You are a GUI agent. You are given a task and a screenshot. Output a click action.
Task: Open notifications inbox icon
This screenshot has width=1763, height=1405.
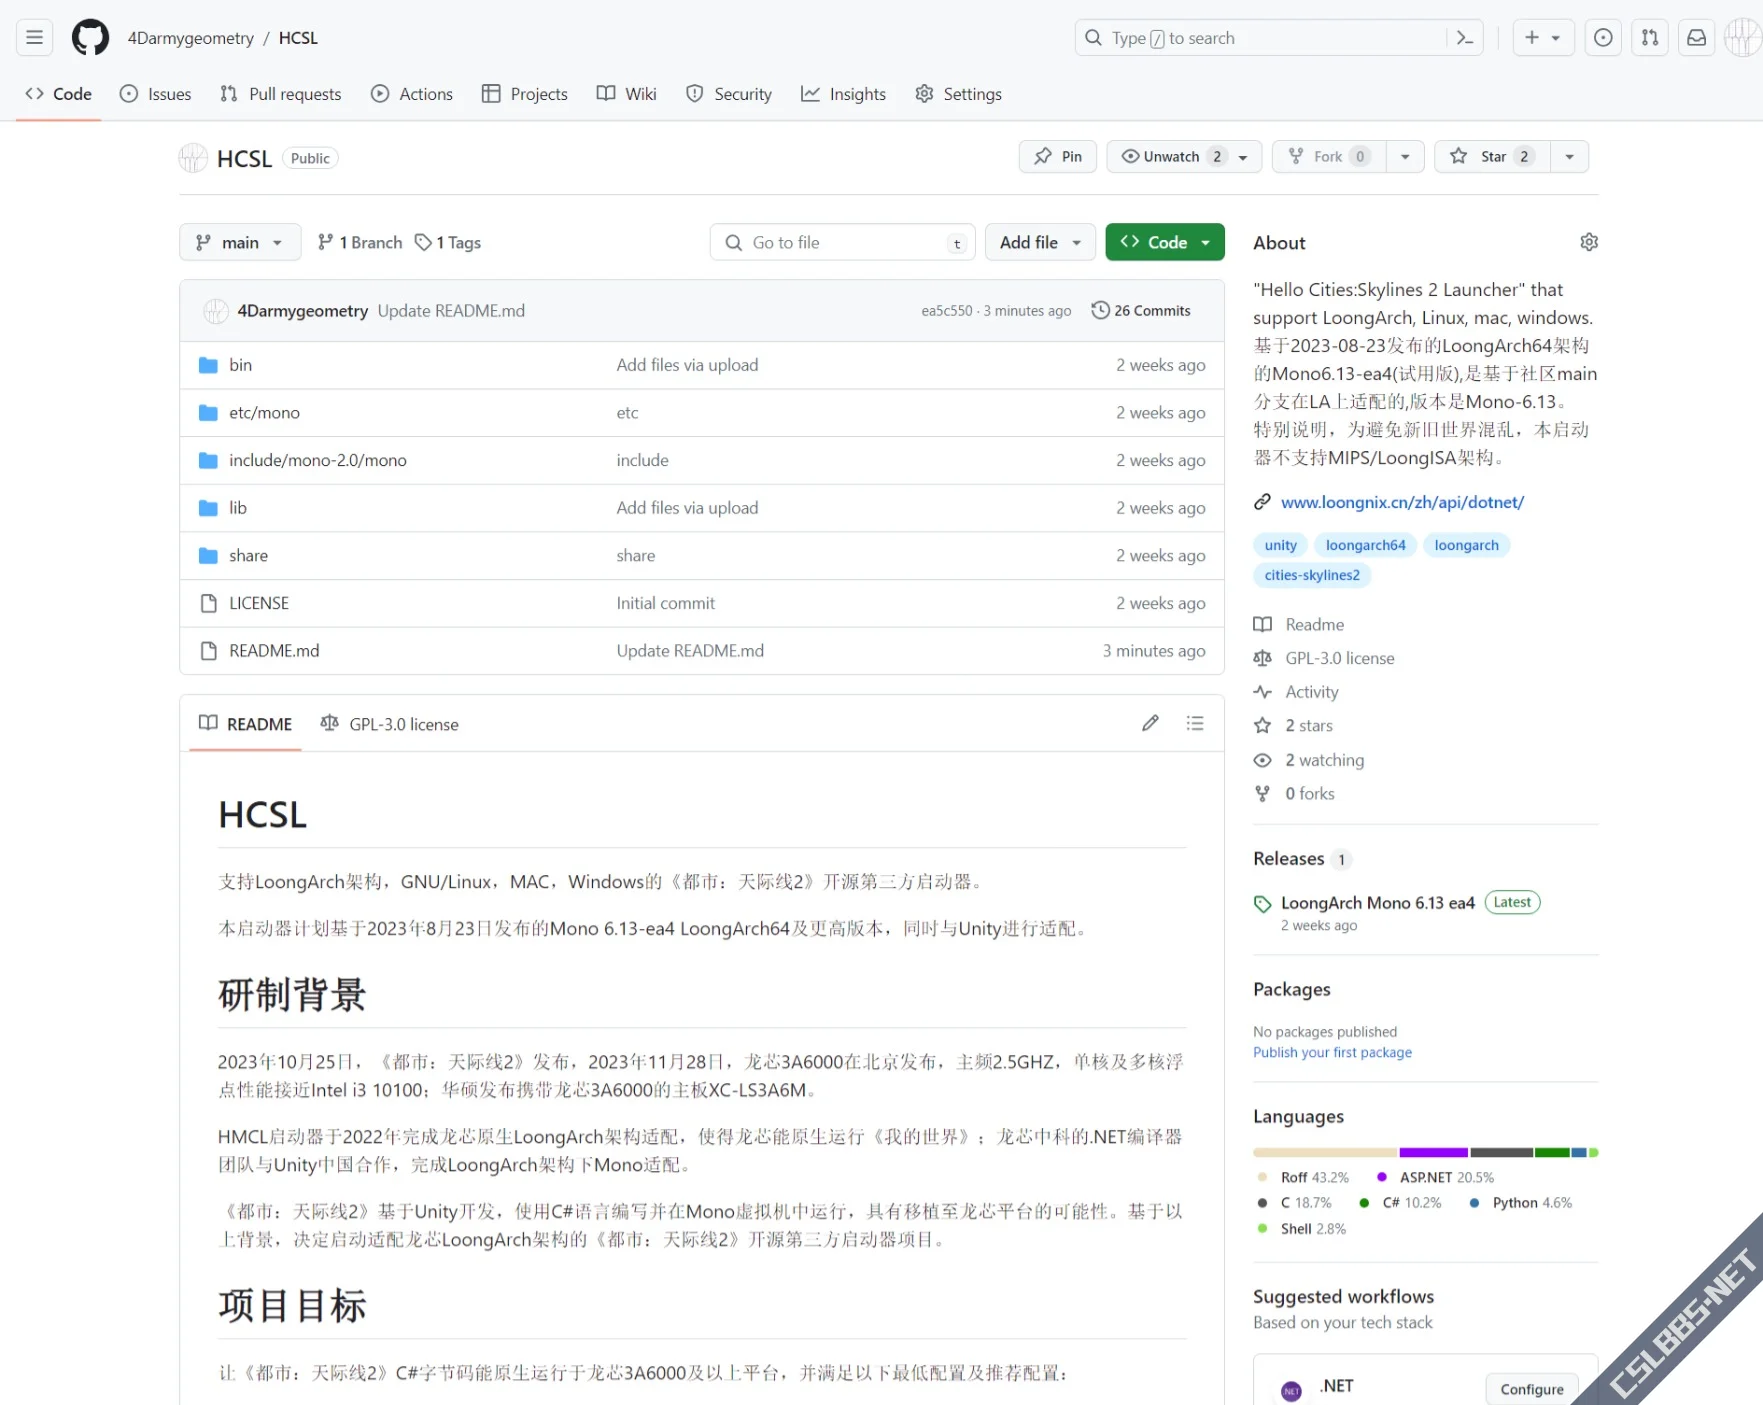click(x=1697, y=38)
